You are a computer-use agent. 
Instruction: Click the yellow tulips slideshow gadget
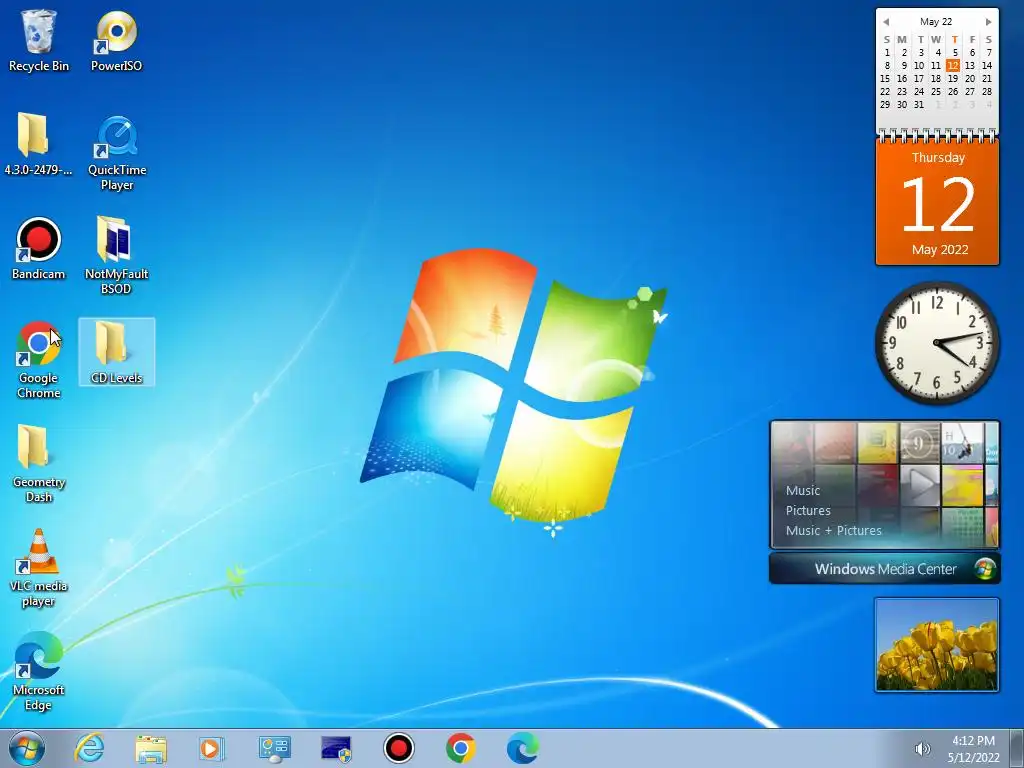pyautogui.click(x=937, y=645)
